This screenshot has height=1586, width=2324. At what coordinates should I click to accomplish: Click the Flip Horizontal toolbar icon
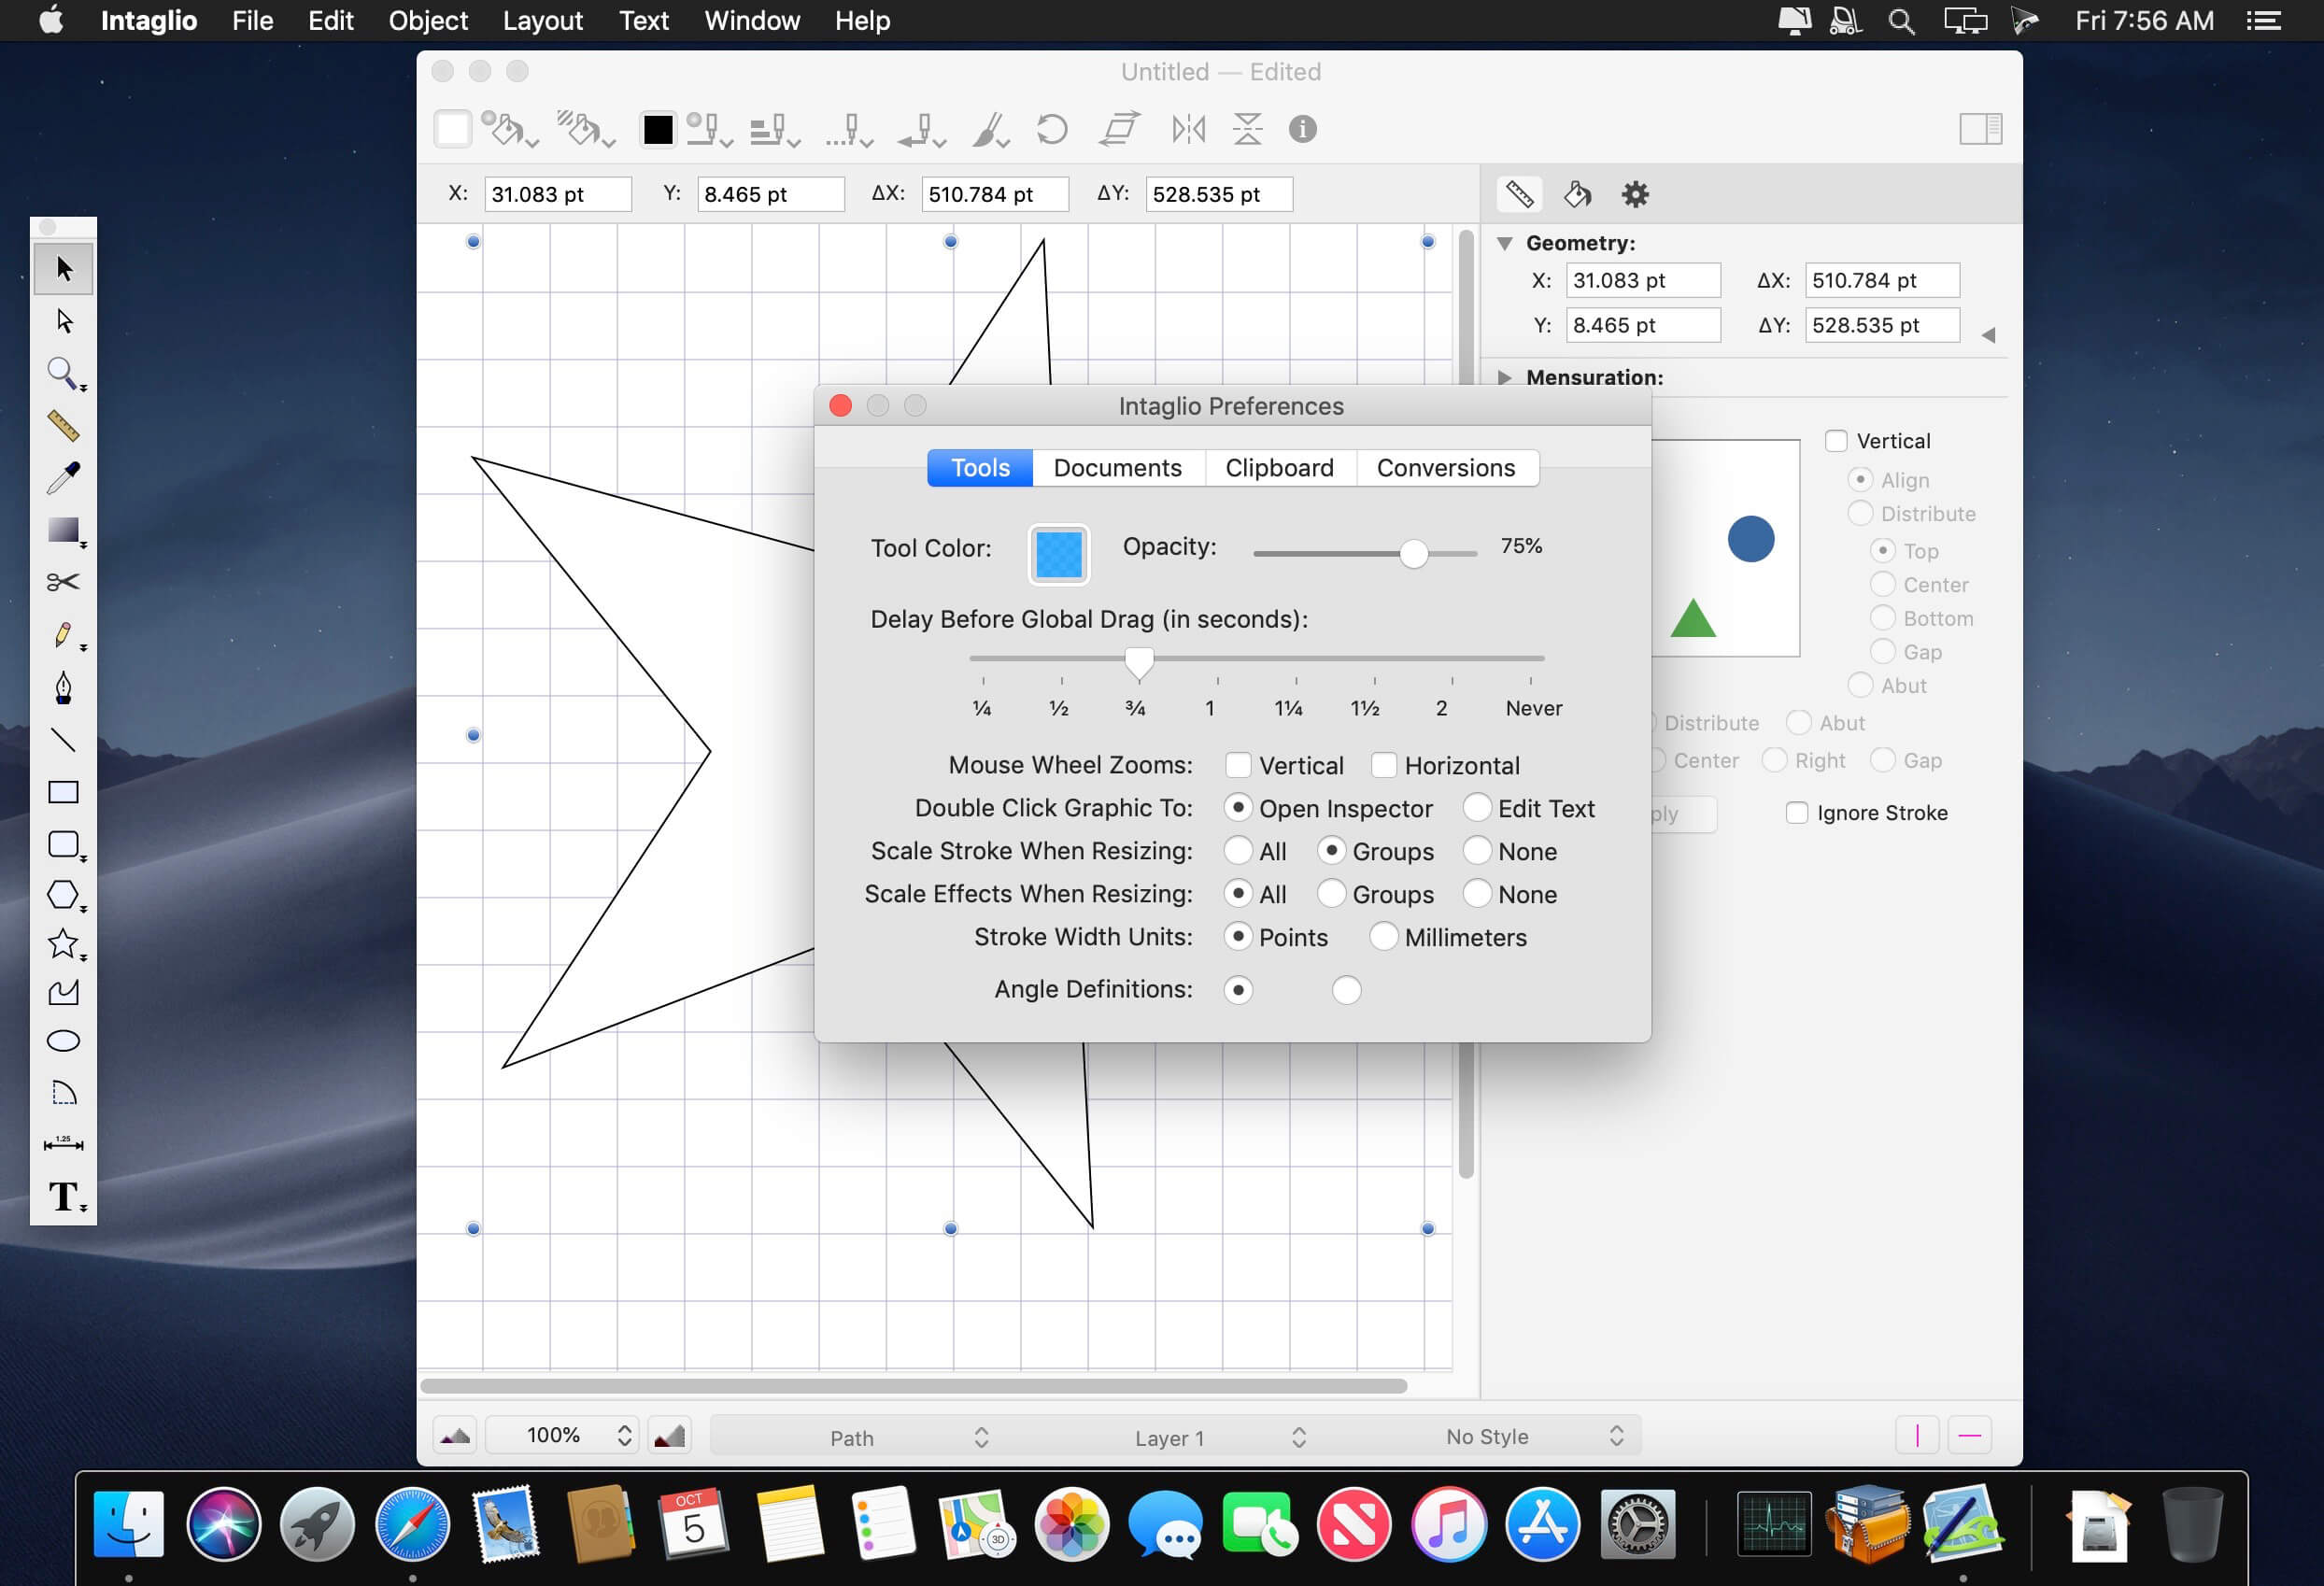[1189, 129]
